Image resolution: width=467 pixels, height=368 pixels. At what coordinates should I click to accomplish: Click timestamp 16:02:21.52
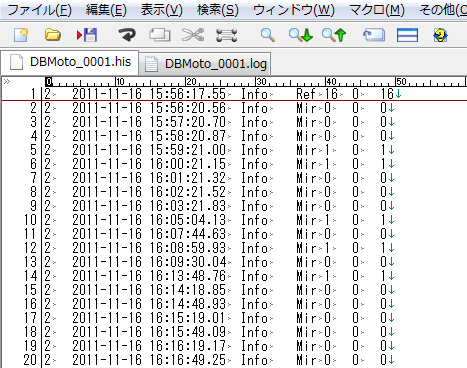coord(188,192)
